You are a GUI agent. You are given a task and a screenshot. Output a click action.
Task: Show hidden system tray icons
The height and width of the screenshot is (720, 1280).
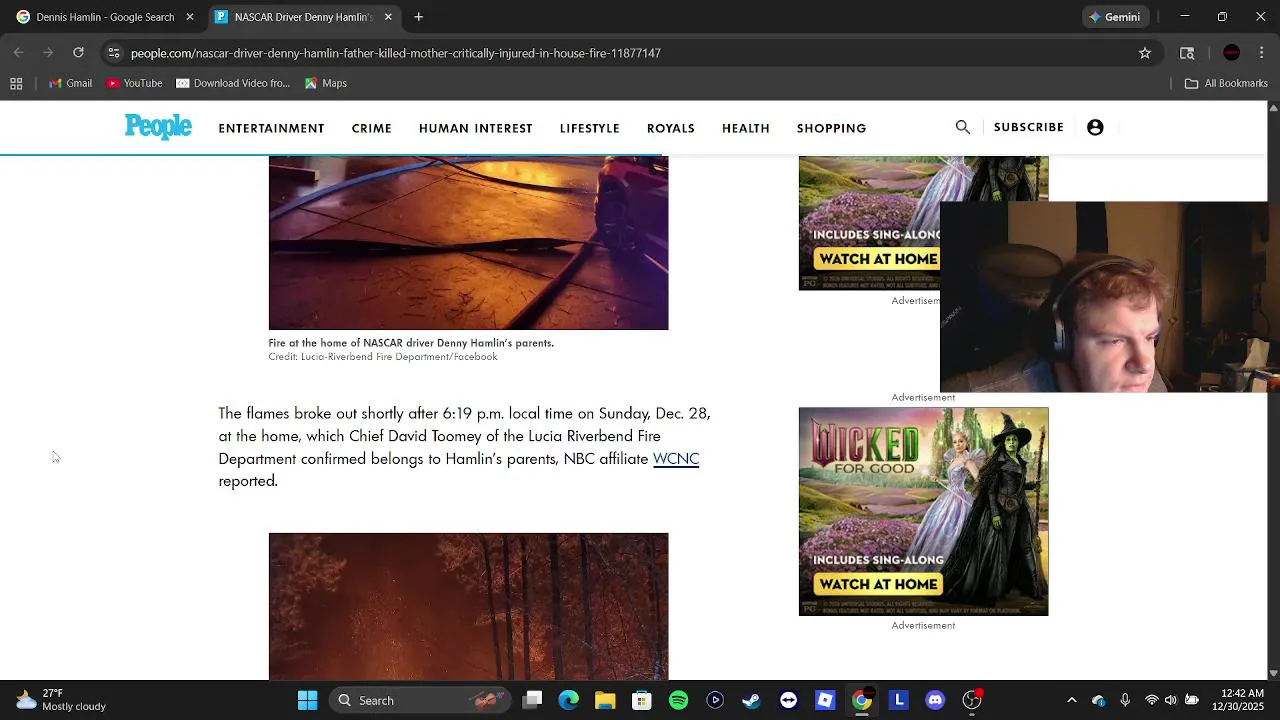pos(1072,700)
